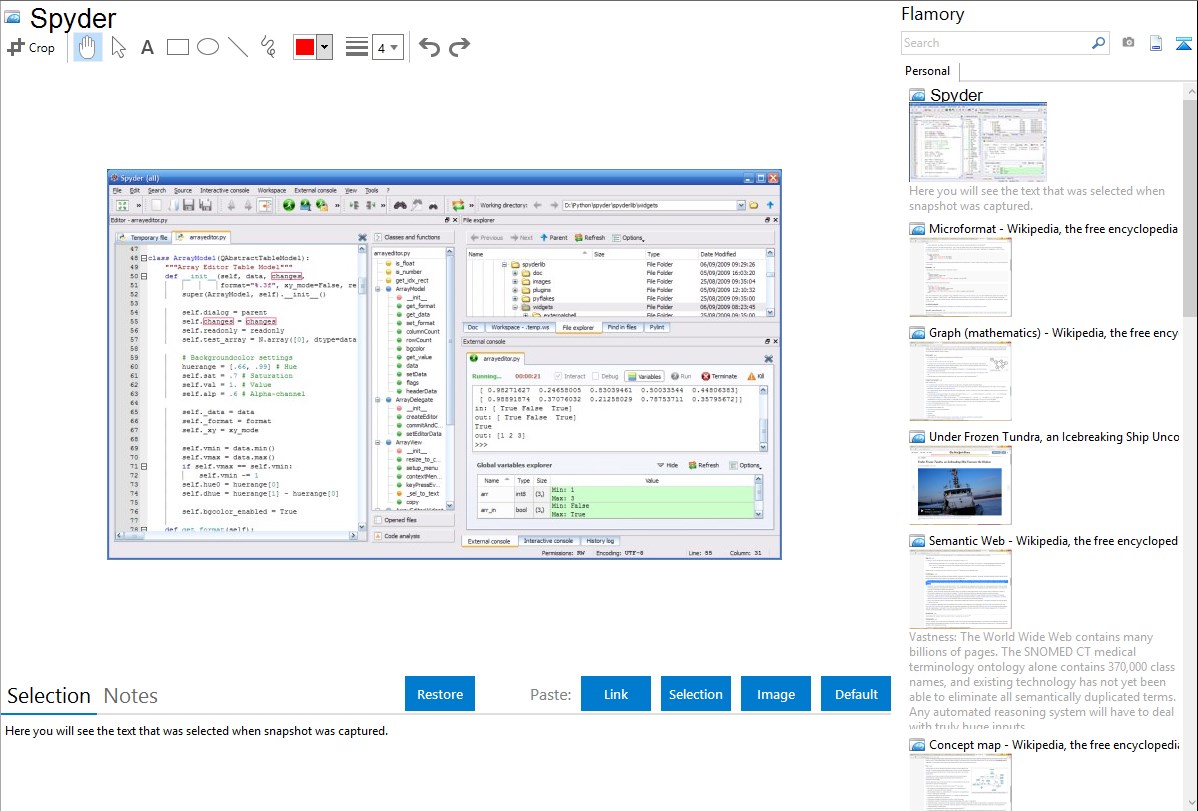Toggle Opened files checkbox in Spyder screenshot
Image resolution: width=1198 pixels, height=811 pixels.
(x=378, y=520)
